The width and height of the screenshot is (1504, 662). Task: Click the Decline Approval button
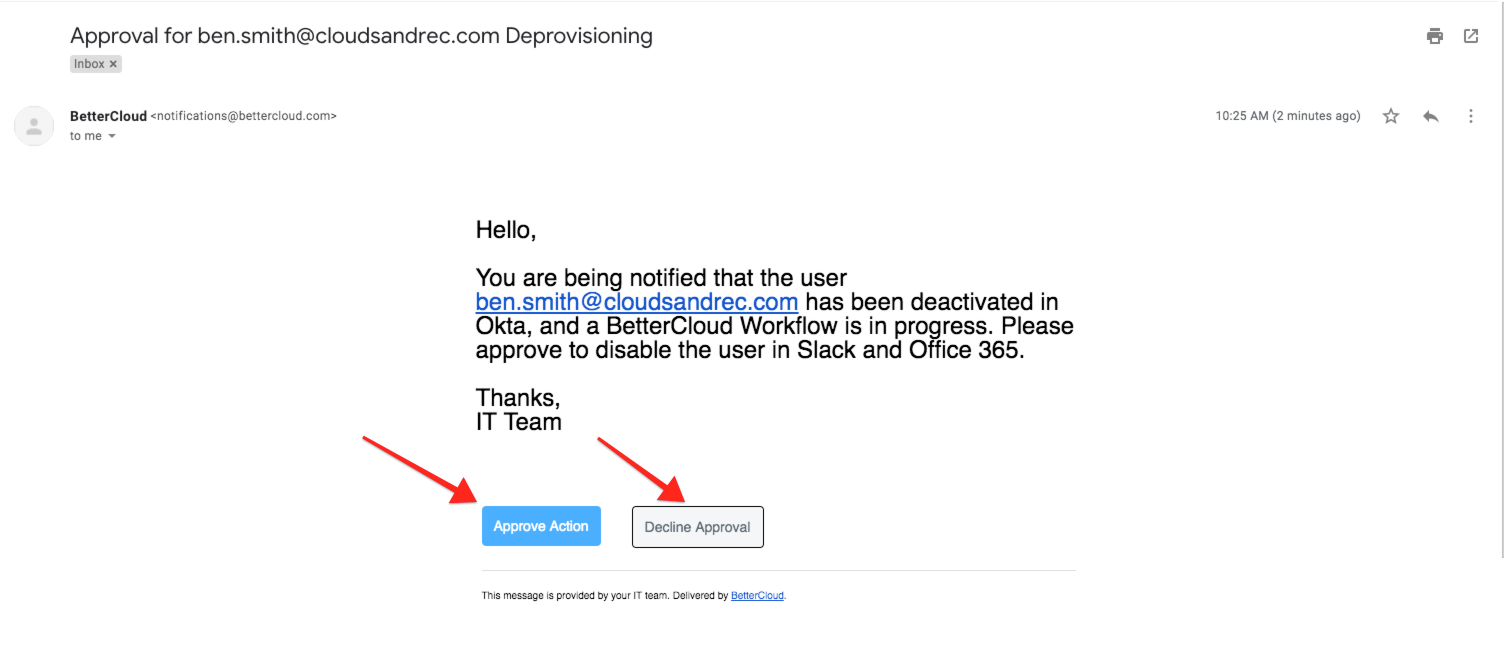tap(697, 526)
